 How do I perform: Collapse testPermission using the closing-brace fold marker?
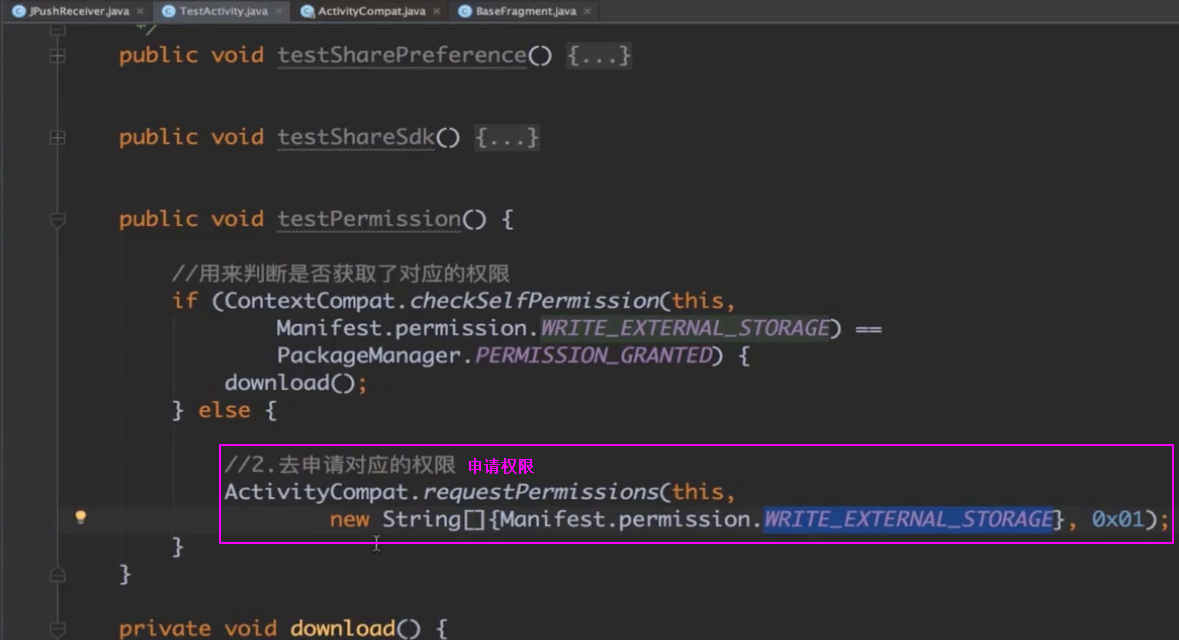click(57, 575)
